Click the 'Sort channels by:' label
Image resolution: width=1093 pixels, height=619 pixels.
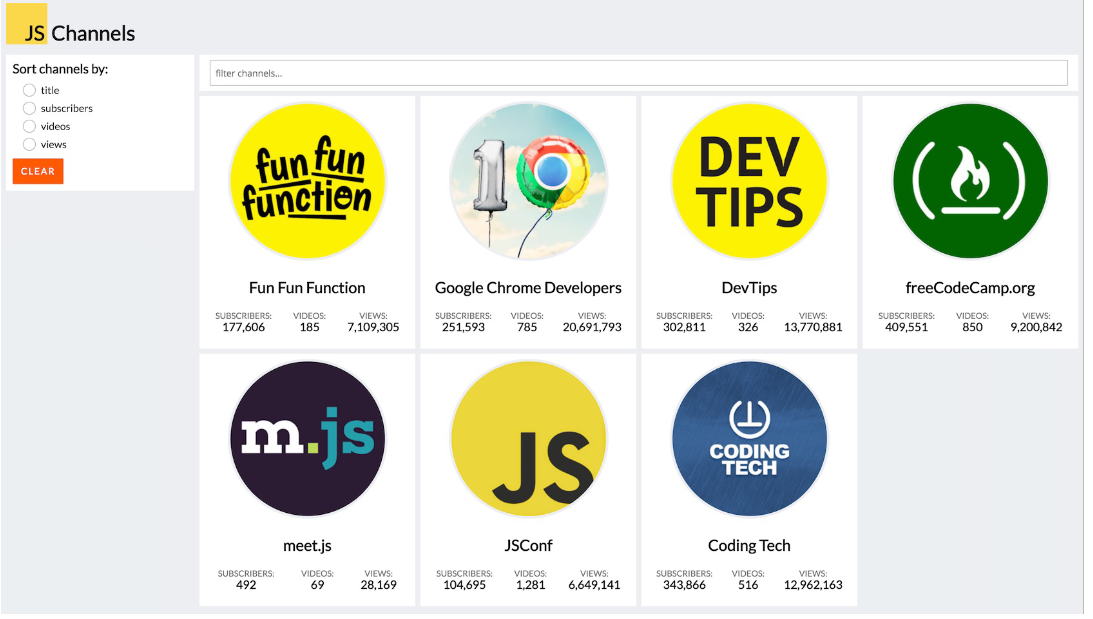coord(61,69)
